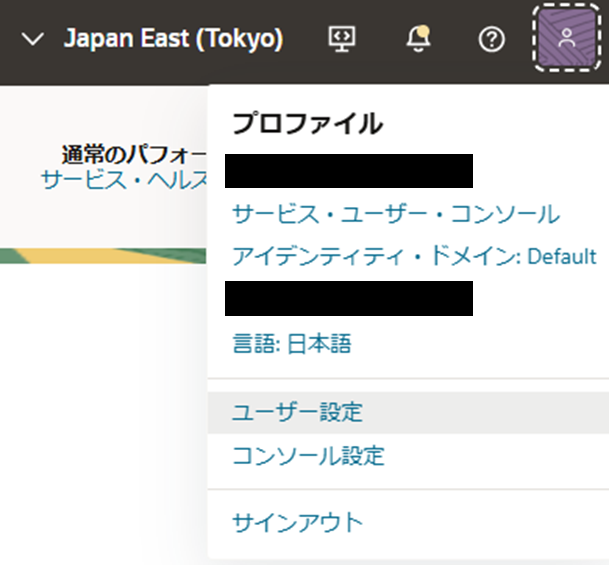This screenshot has height=565, width=609.
Task: Open the notifications bell icon
Action: click(418, 39)
